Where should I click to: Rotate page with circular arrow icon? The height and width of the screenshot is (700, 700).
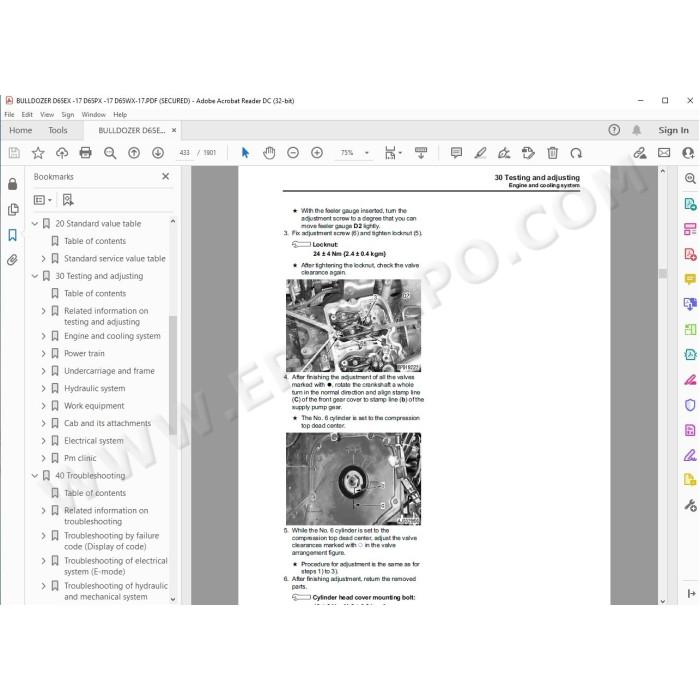576,153
